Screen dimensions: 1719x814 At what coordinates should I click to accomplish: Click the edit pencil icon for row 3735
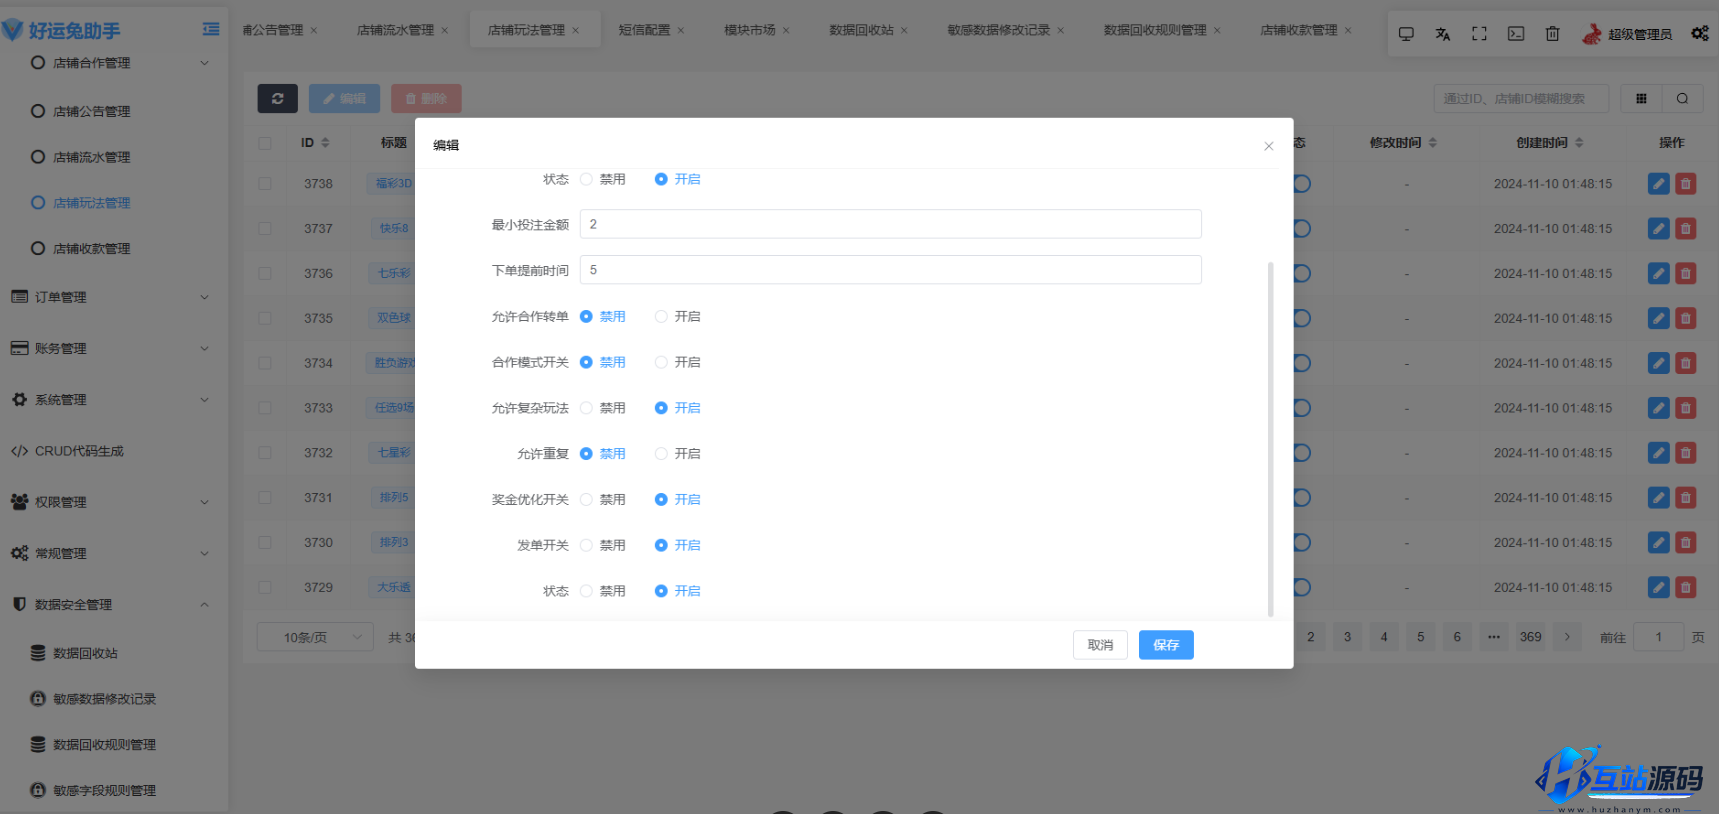tap(1659, 318)
